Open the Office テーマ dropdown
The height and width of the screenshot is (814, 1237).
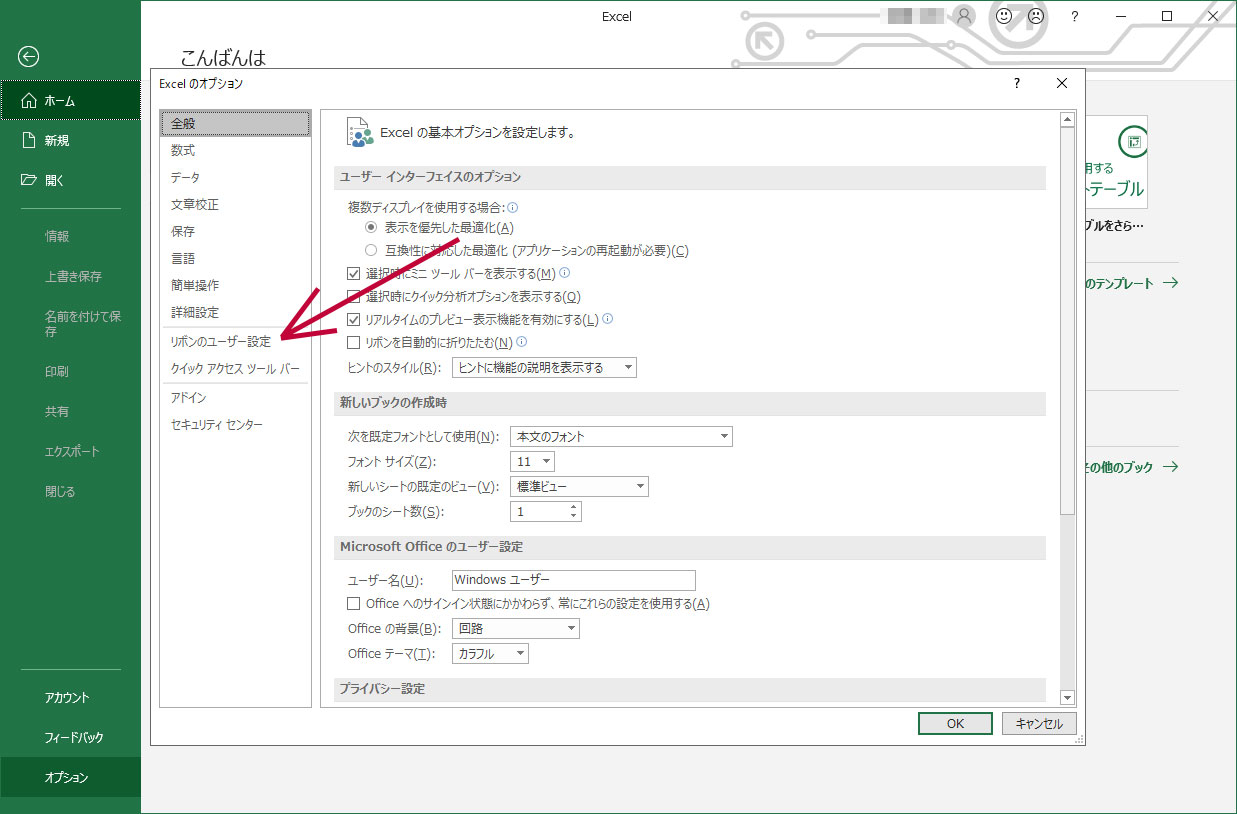tap(490, 654)
